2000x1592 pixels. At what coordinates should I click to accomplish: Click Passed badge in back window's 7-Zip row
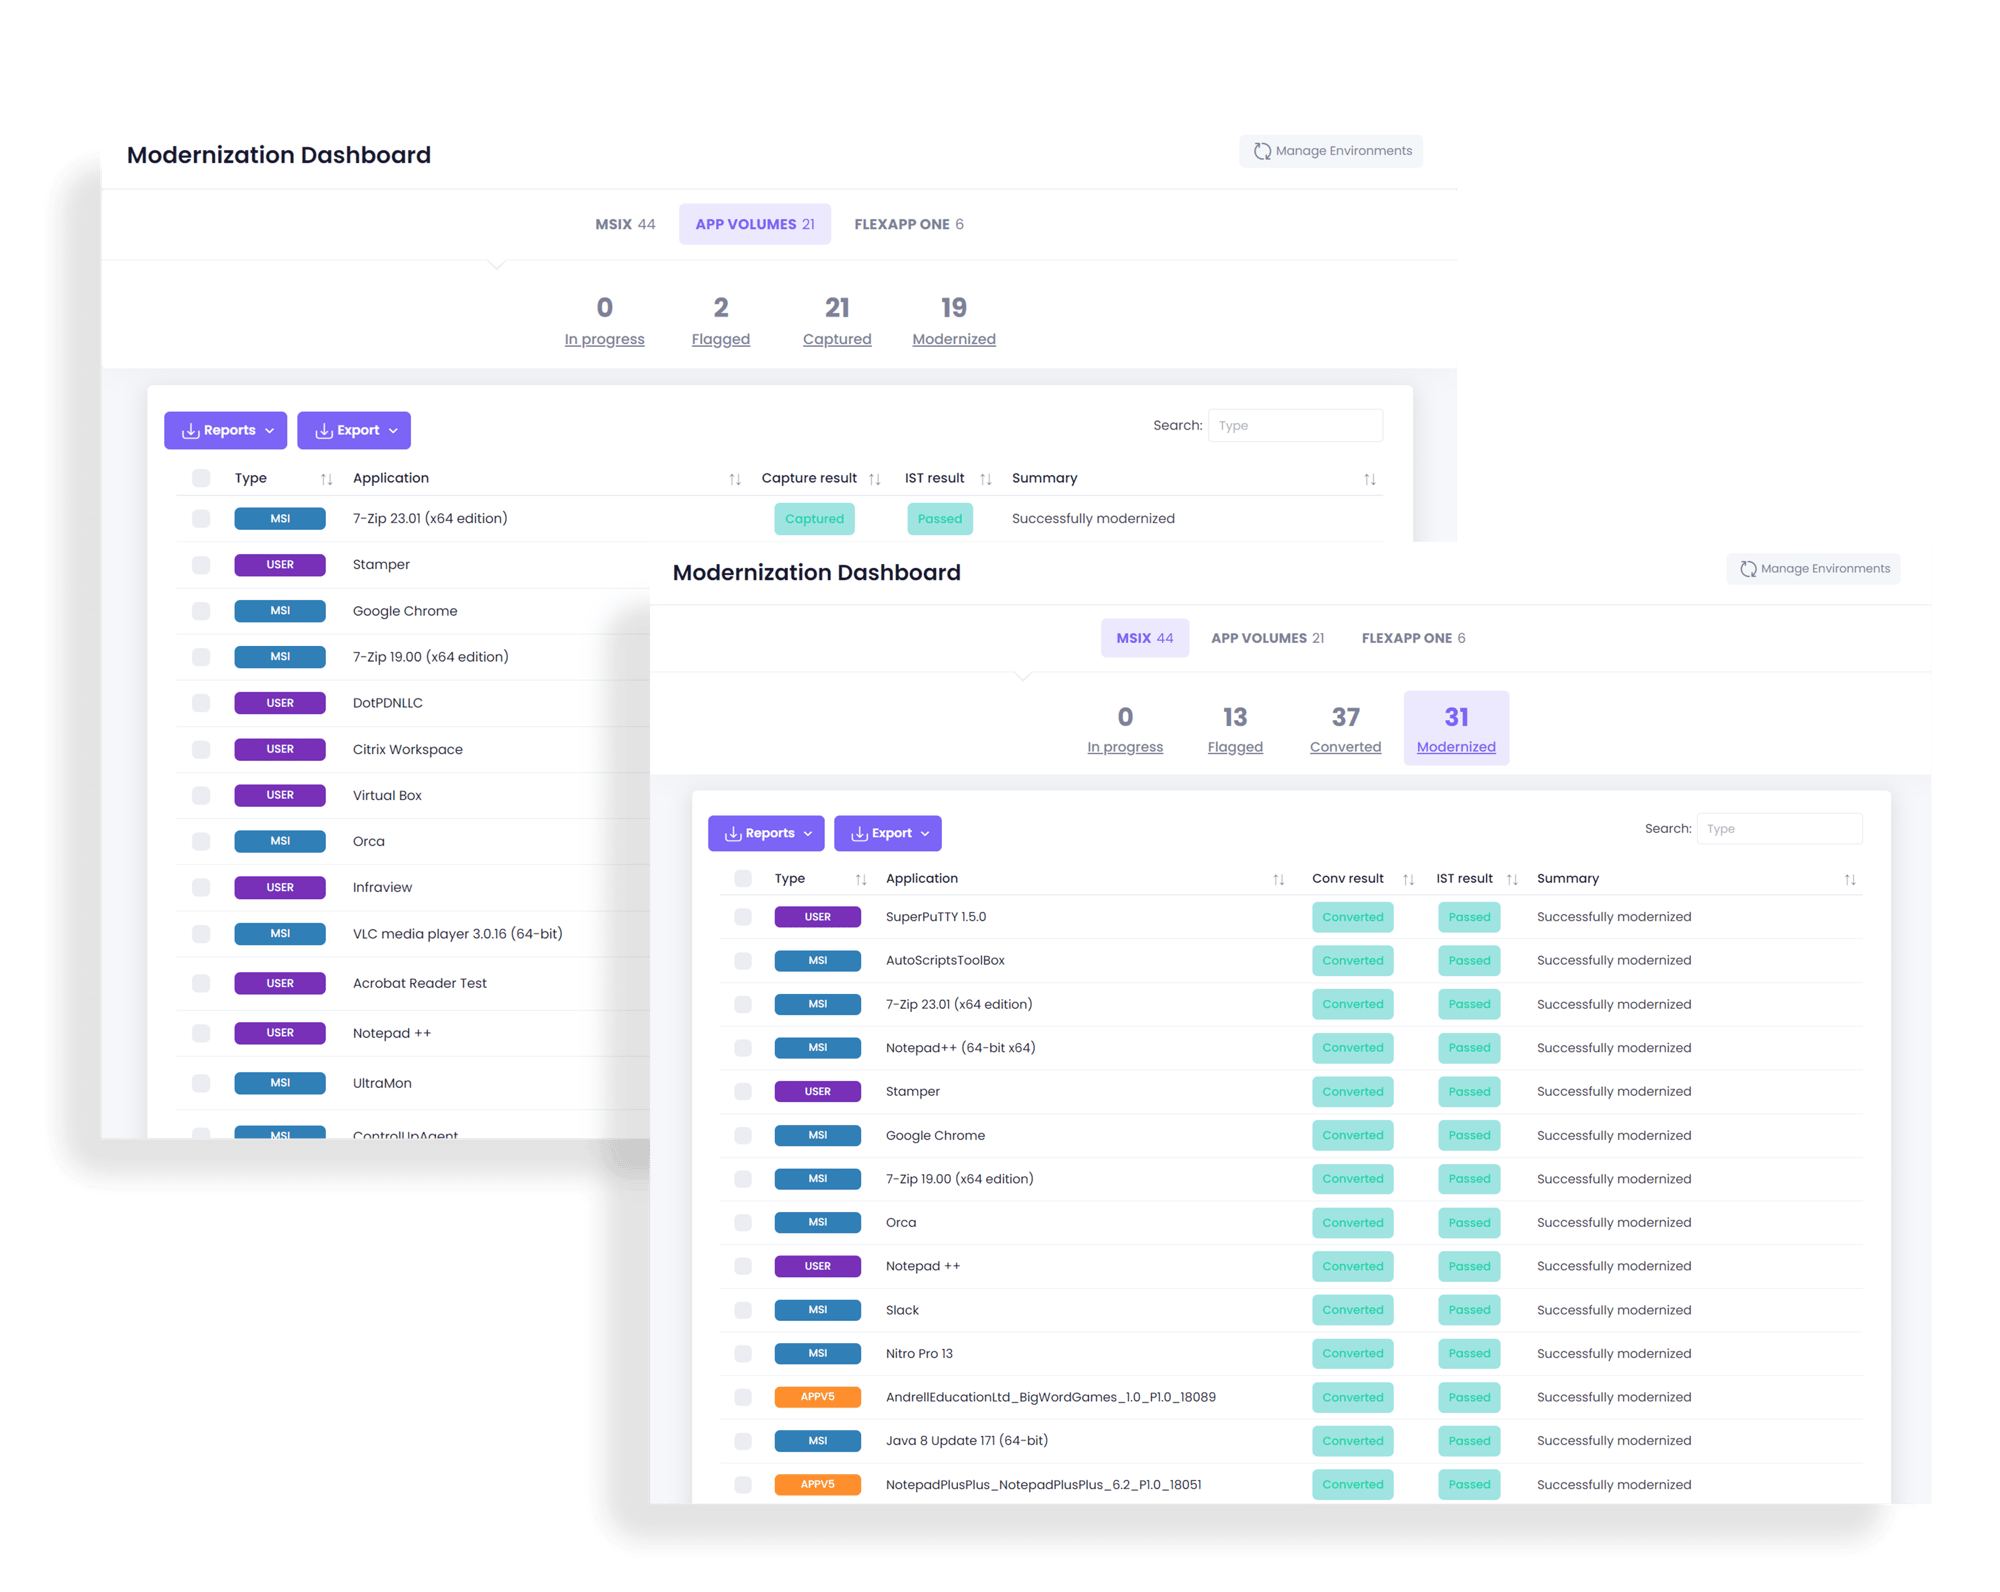[x=940, y=519]
